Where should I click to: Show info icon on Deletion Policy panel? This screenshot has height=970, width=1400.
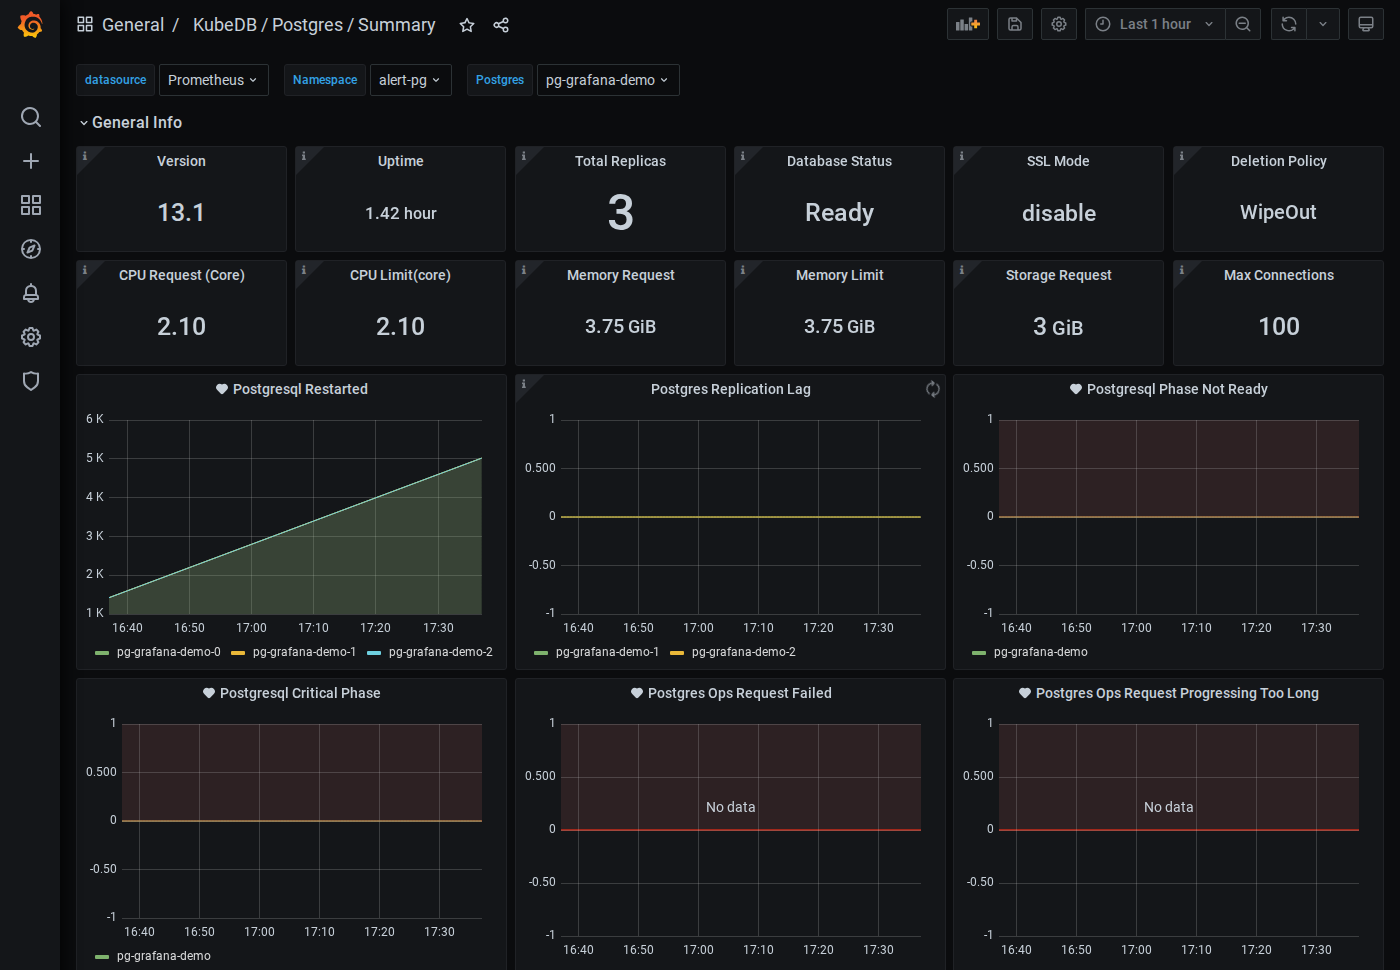1182,156
